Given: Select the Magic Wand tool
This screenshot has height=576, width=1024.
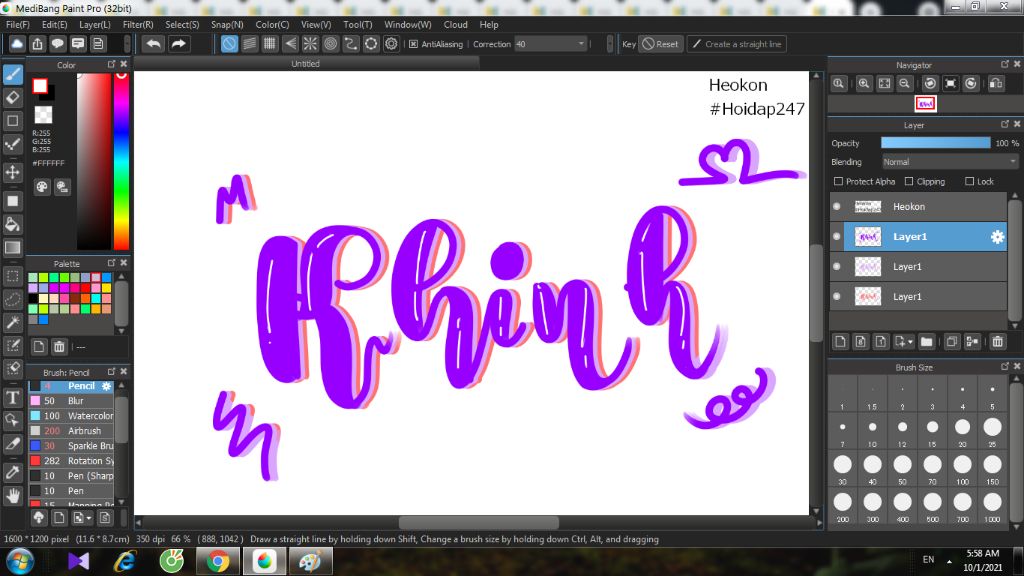Looking at the screenshot, I should click(12, 322).
